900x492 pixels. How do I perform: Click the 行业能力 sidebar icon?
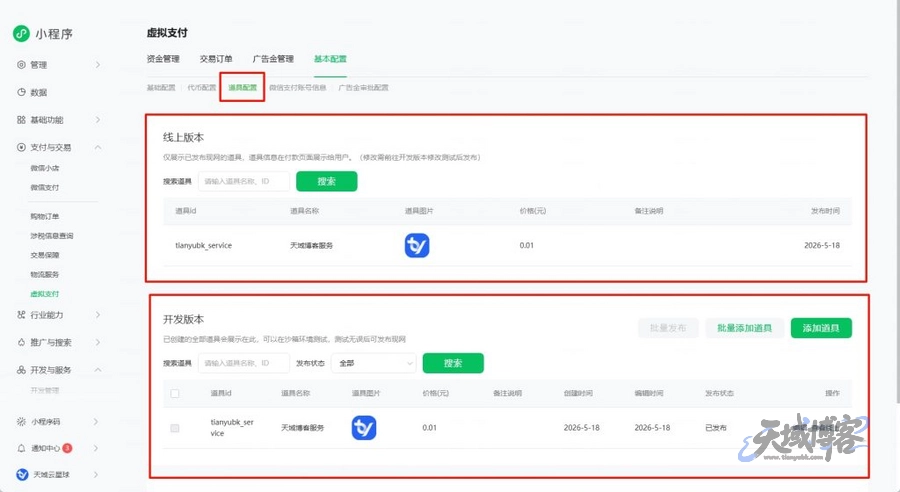click(21, 315)
